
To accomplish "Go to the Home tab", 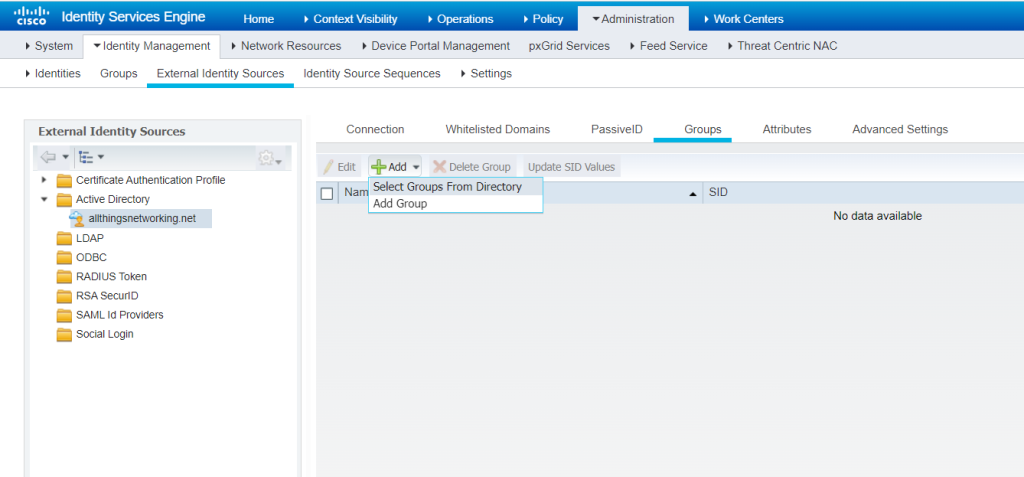I will (x=259, y=19).
